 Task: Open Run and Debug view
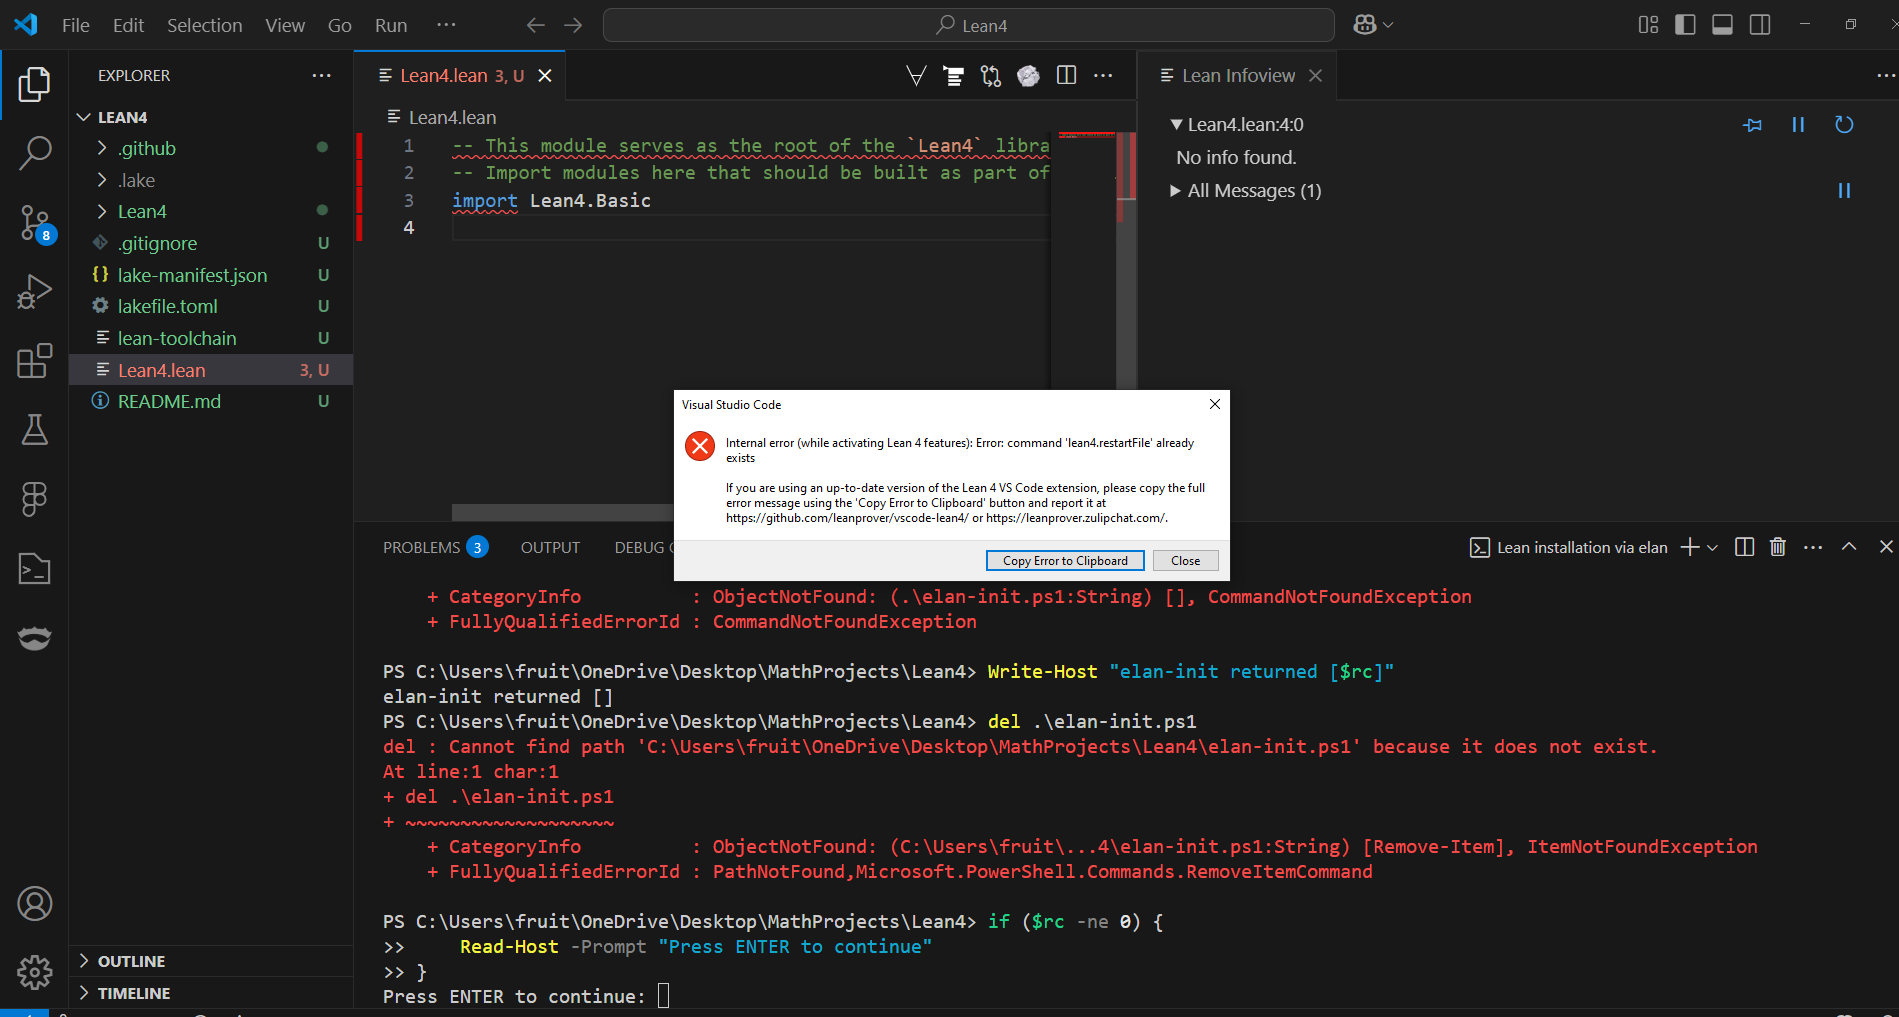click(x=34, y=292)
